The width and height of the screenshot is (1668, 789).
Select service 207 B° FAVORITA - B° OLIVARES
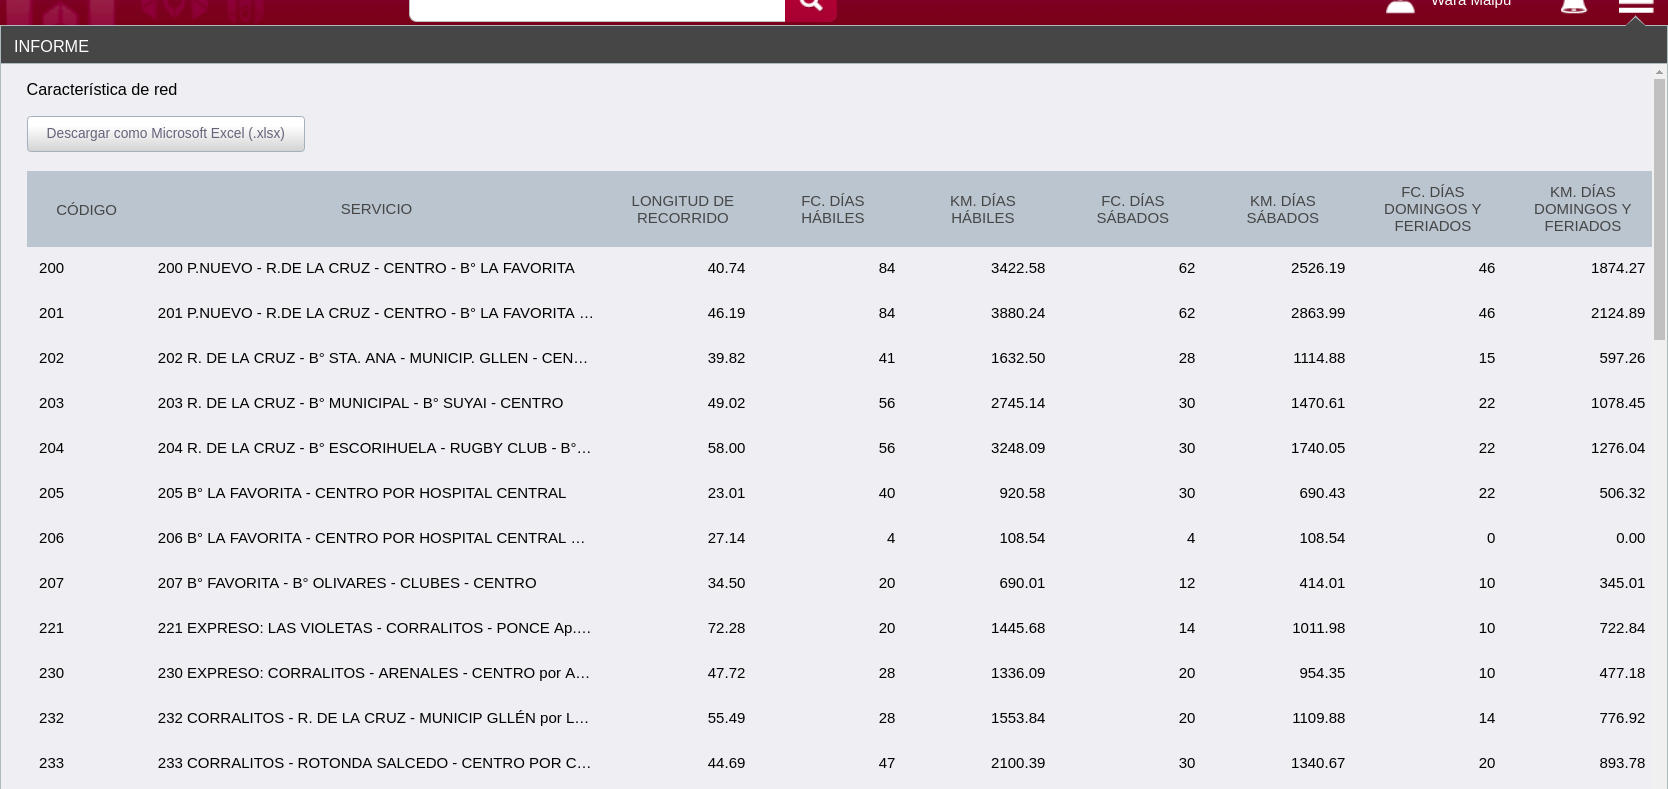[346, 583]
